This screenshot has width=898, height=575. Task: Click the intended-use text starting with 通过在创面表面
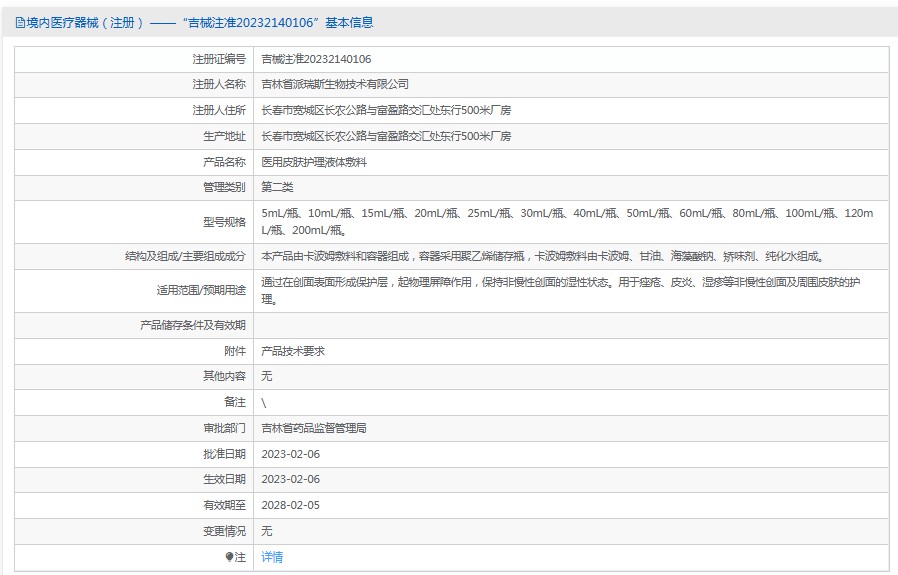[x=560, y=290]
